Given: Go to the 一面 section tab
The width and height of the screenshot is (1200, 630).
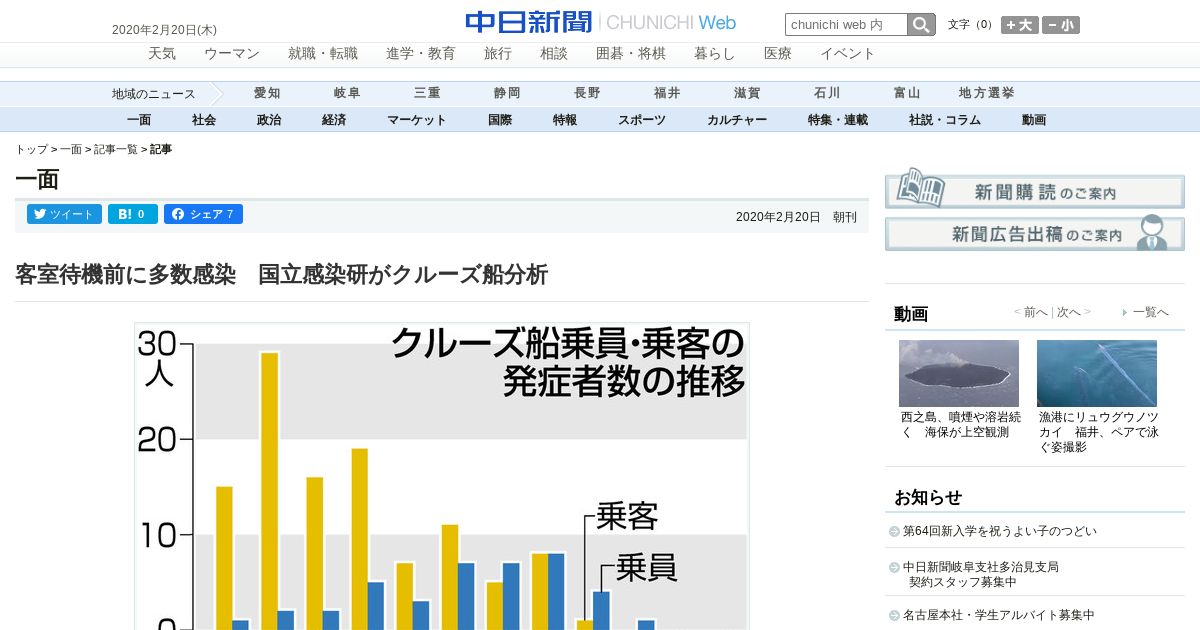Looking at the screenshot, I should click(139, 120).
